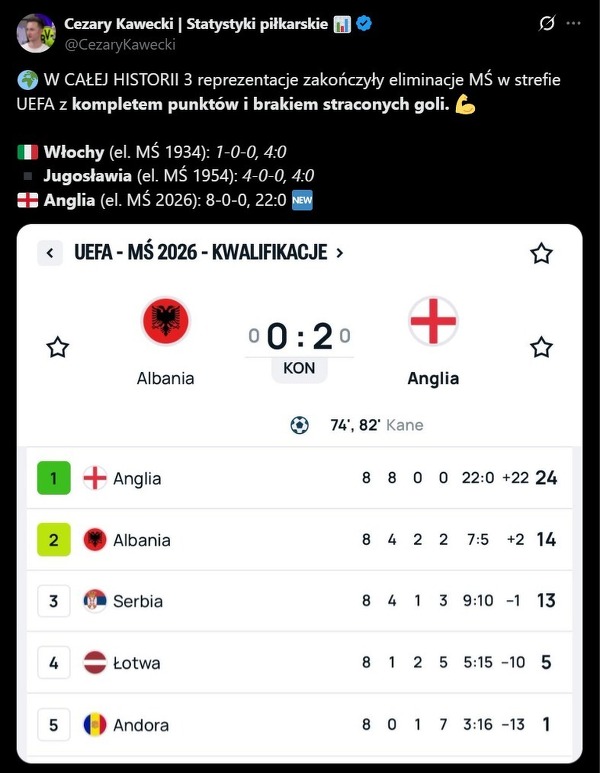Select the Anglia row in standings
Screen dimensions: 600x773
(298, 478)
